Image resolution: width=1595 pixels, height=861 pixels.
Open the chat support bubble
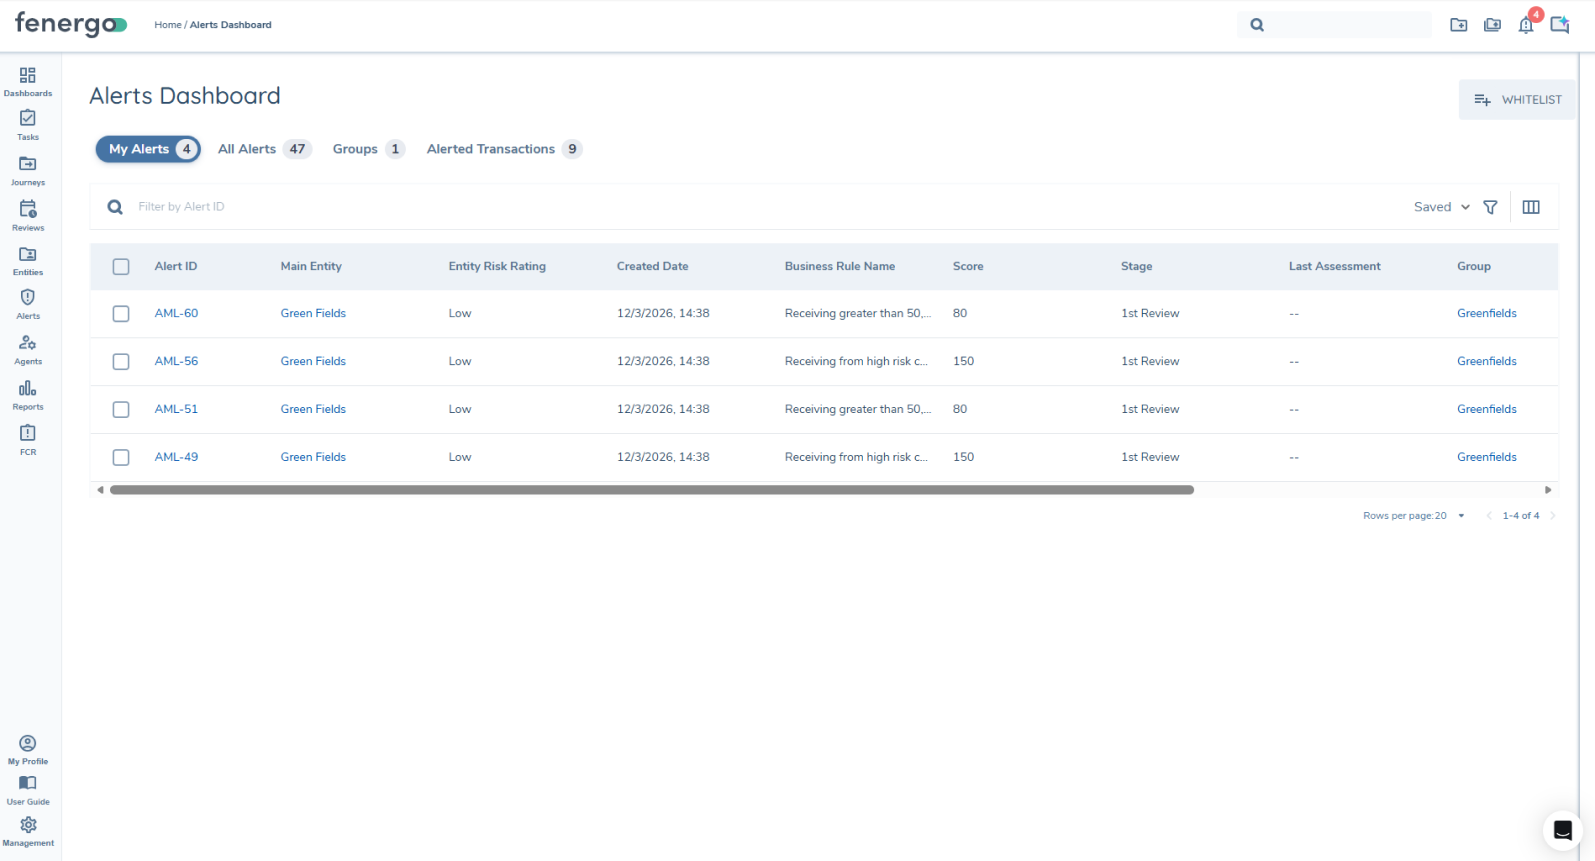(x=1562, y=830)
